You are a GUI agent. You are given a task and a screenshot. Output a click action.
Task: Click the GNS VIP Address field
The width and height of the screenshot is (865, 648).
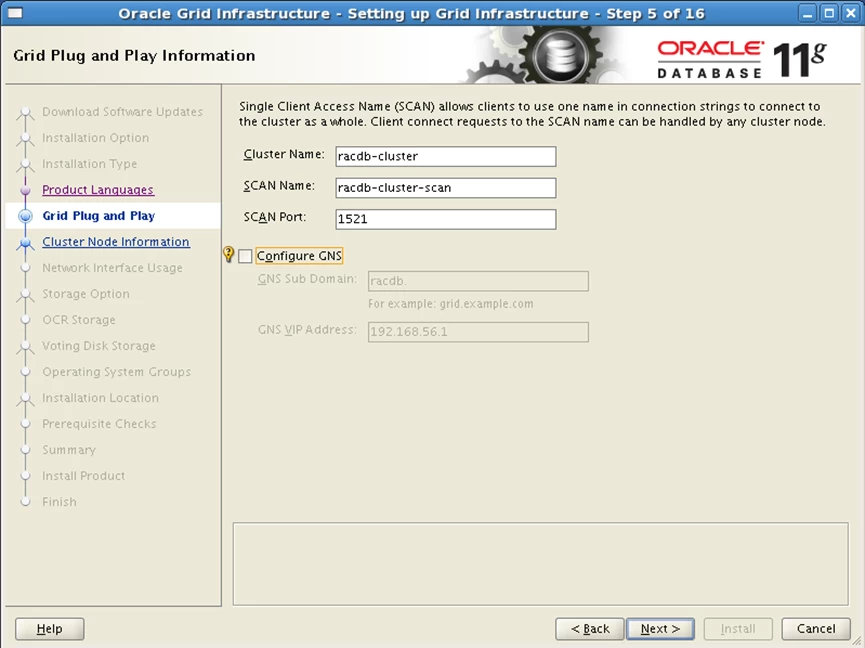point(478,332)
